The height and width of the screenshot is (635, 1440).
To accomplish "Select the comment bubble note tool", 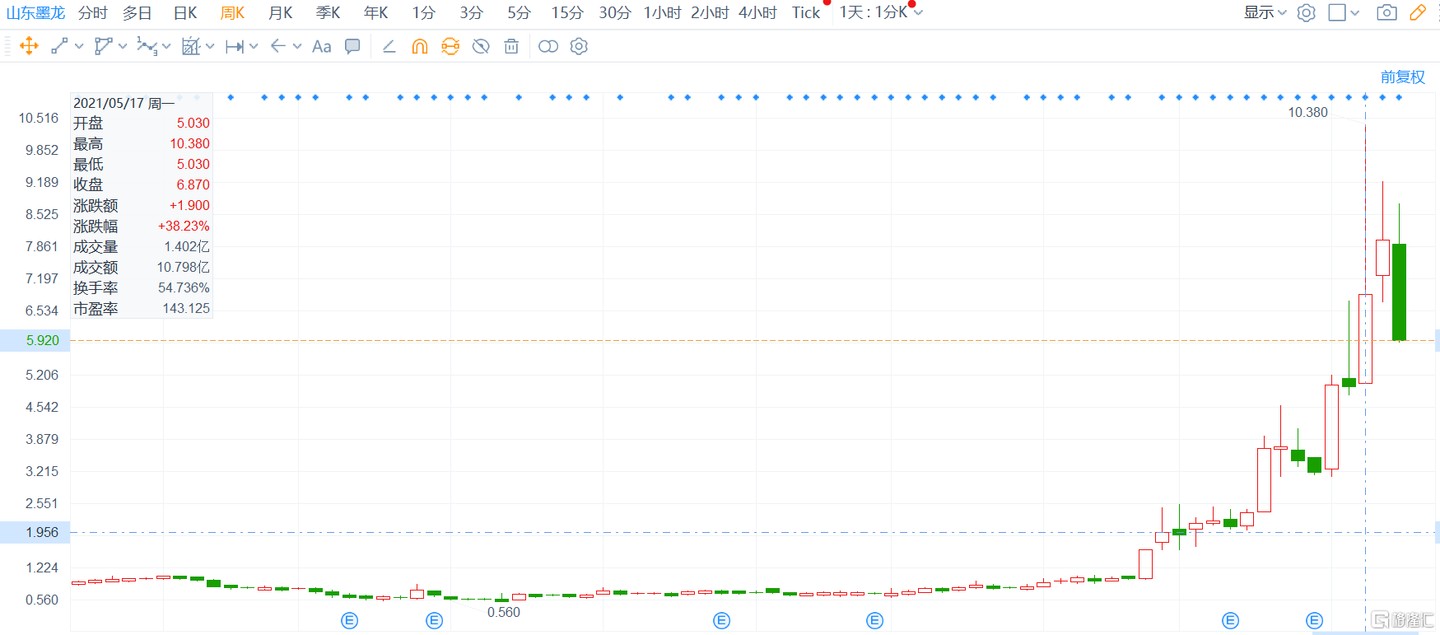I will tap(352, 46).
